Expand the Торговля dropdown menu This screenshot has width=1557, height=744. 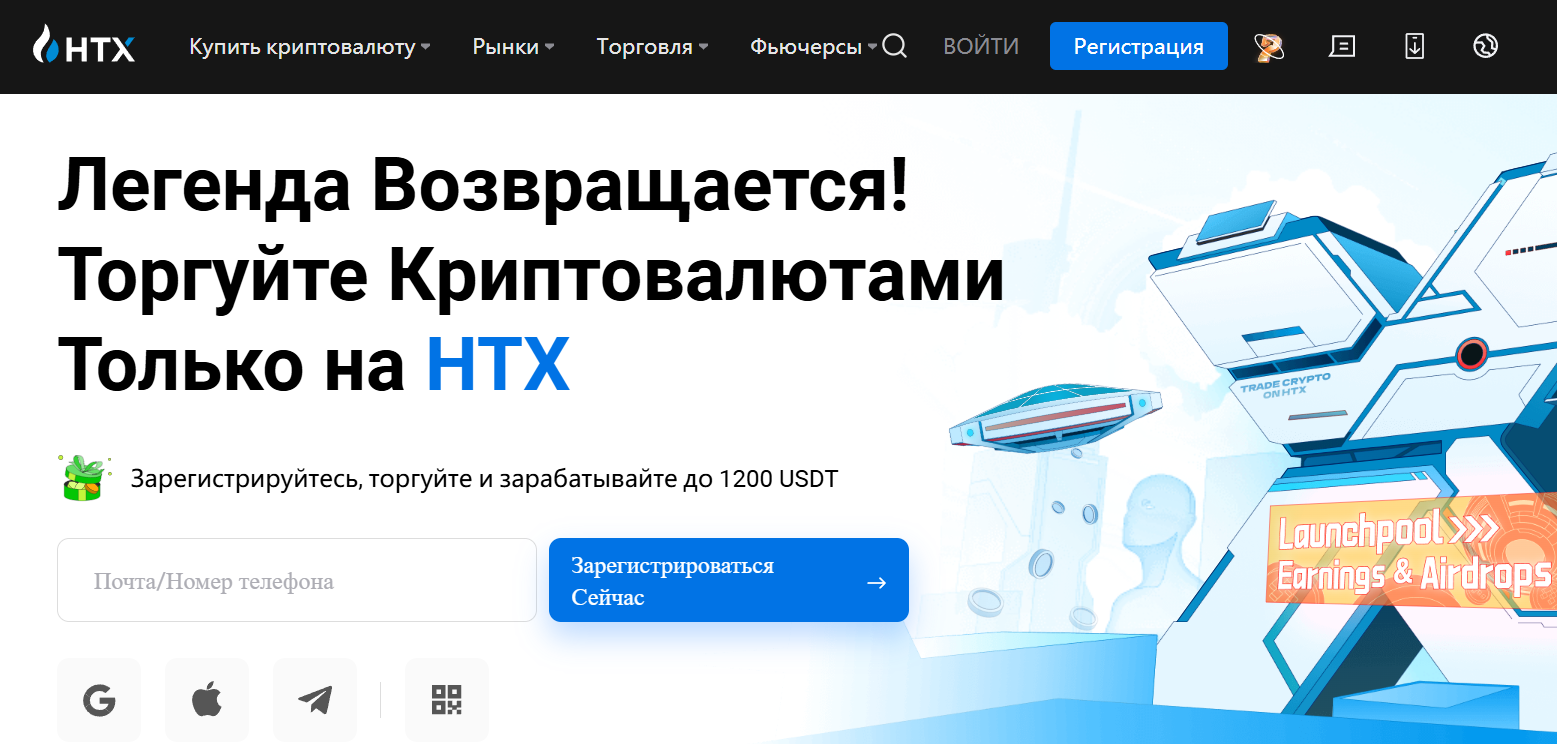pos(653,47)
